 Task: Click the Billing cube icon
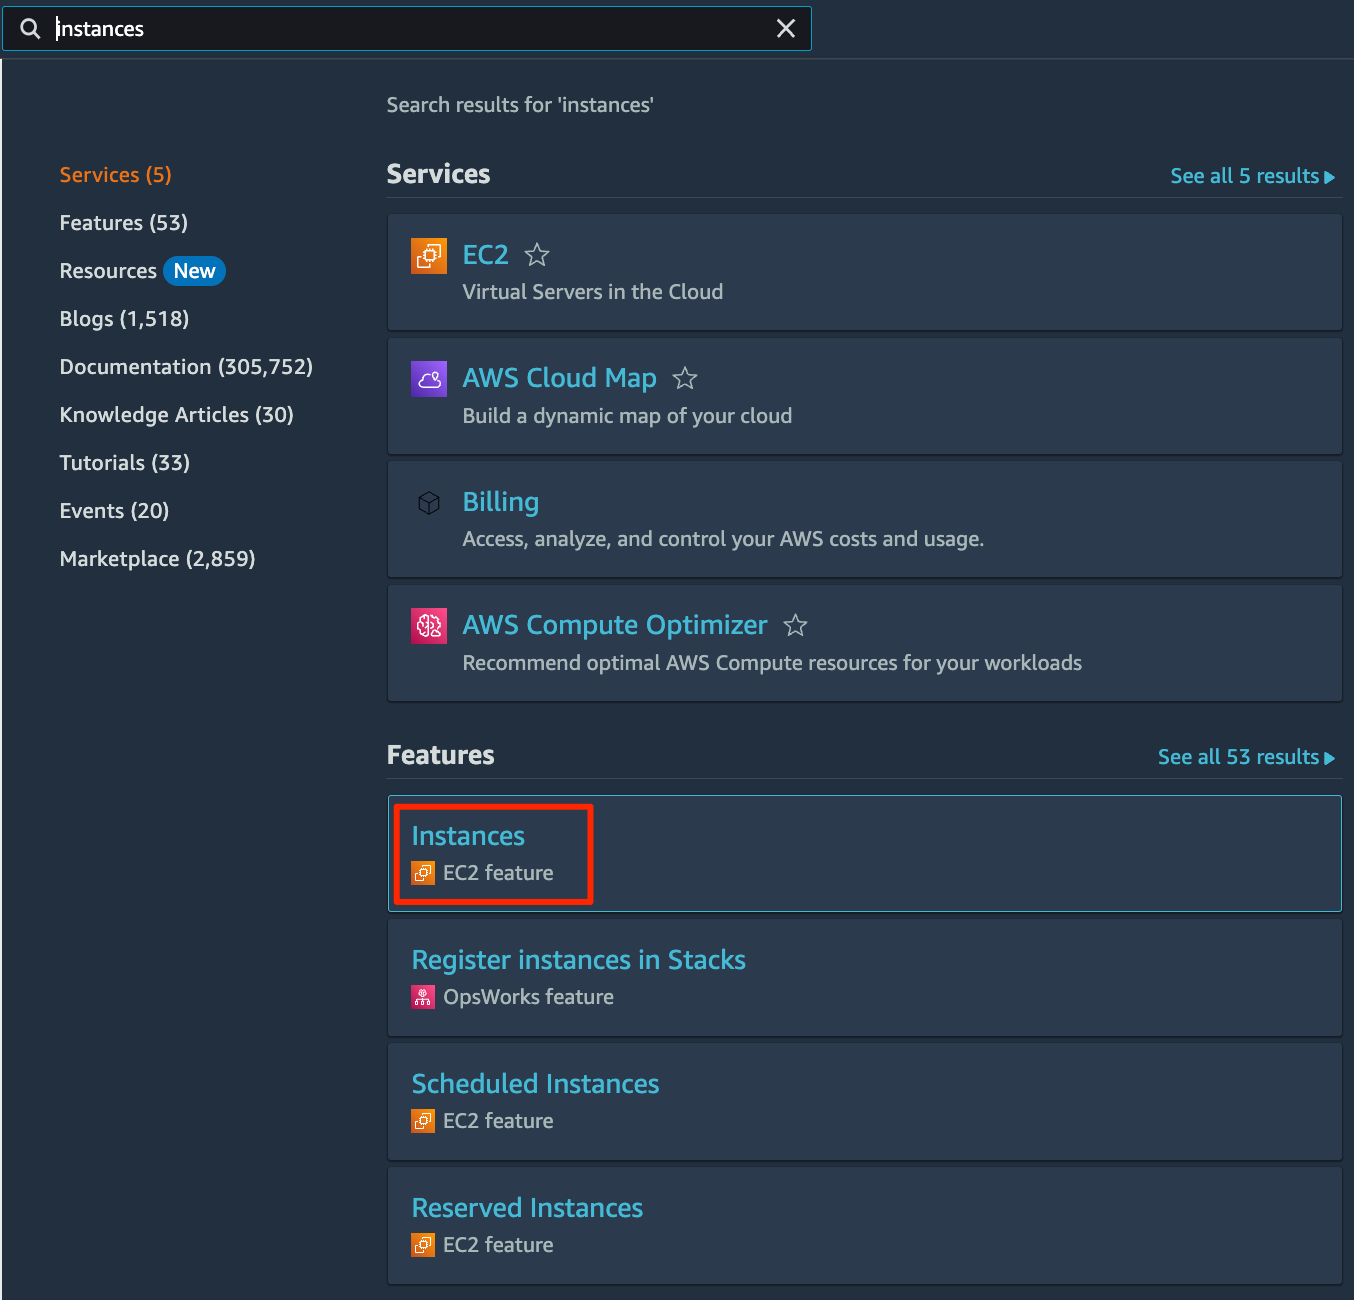point(429,503)
